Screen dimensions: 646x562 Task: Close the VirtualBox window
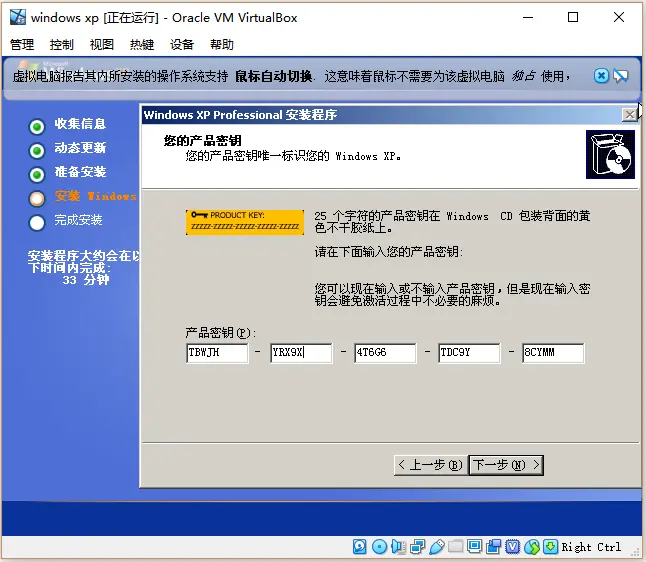click(x=618, y=17)
